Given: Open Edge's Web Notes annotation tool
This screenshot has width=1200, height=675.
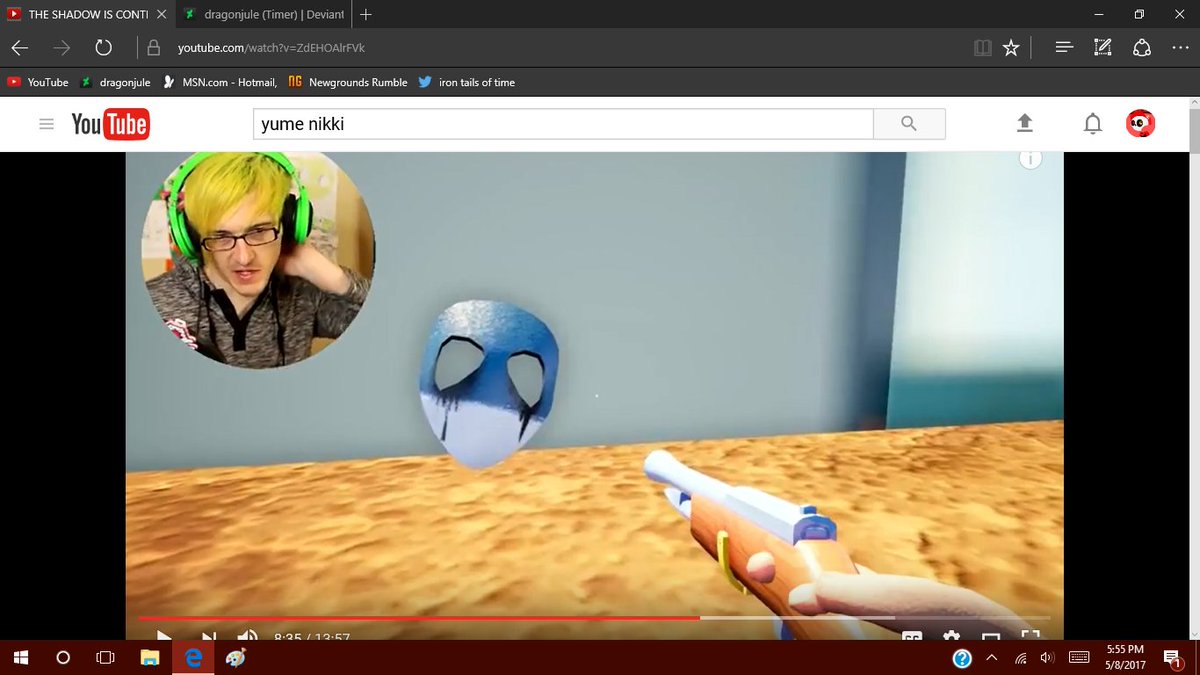Looking at the screenshot, I should click(1102, 47).
